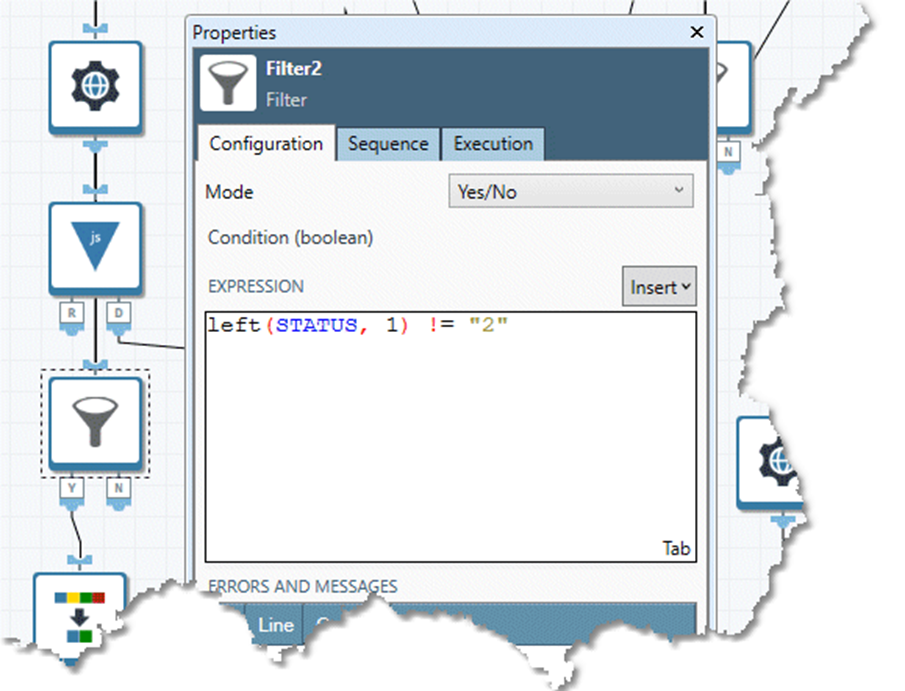Switch to the Configuration tab

coord(266,144)
